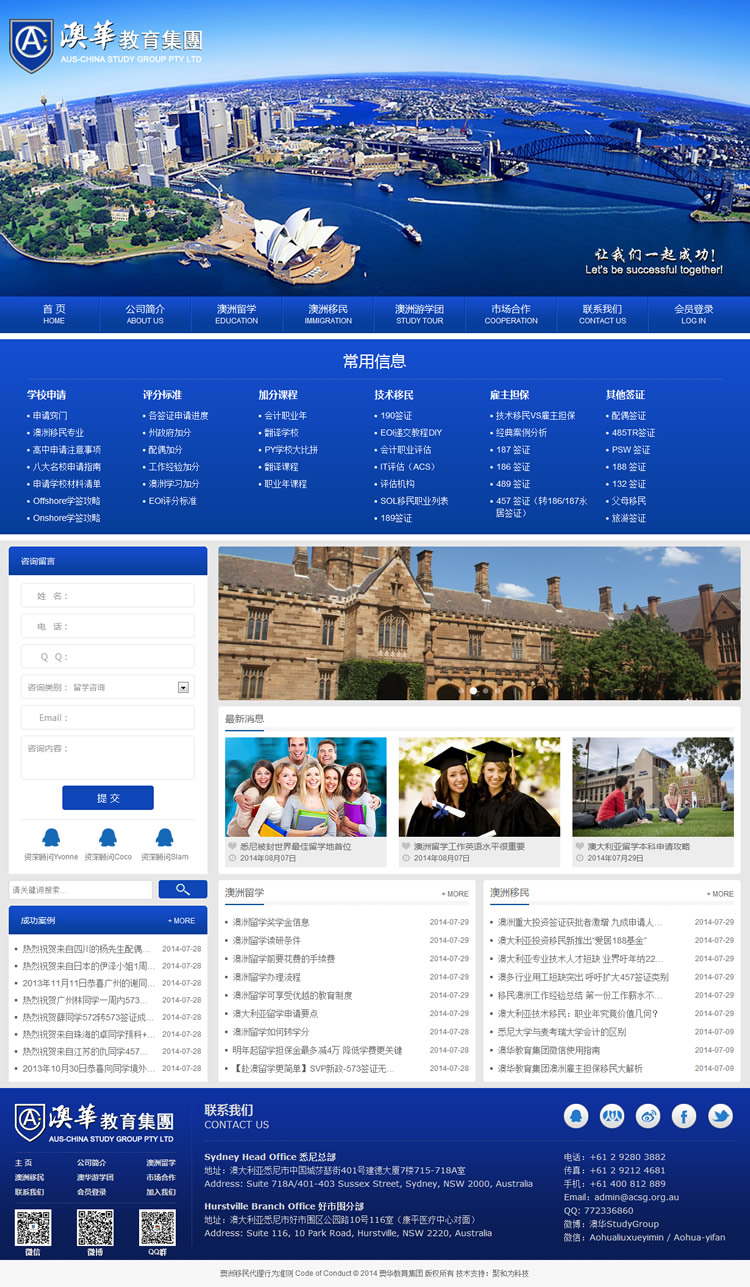Expand 澳洲移民 section via +MORE

tap(719, 894)
